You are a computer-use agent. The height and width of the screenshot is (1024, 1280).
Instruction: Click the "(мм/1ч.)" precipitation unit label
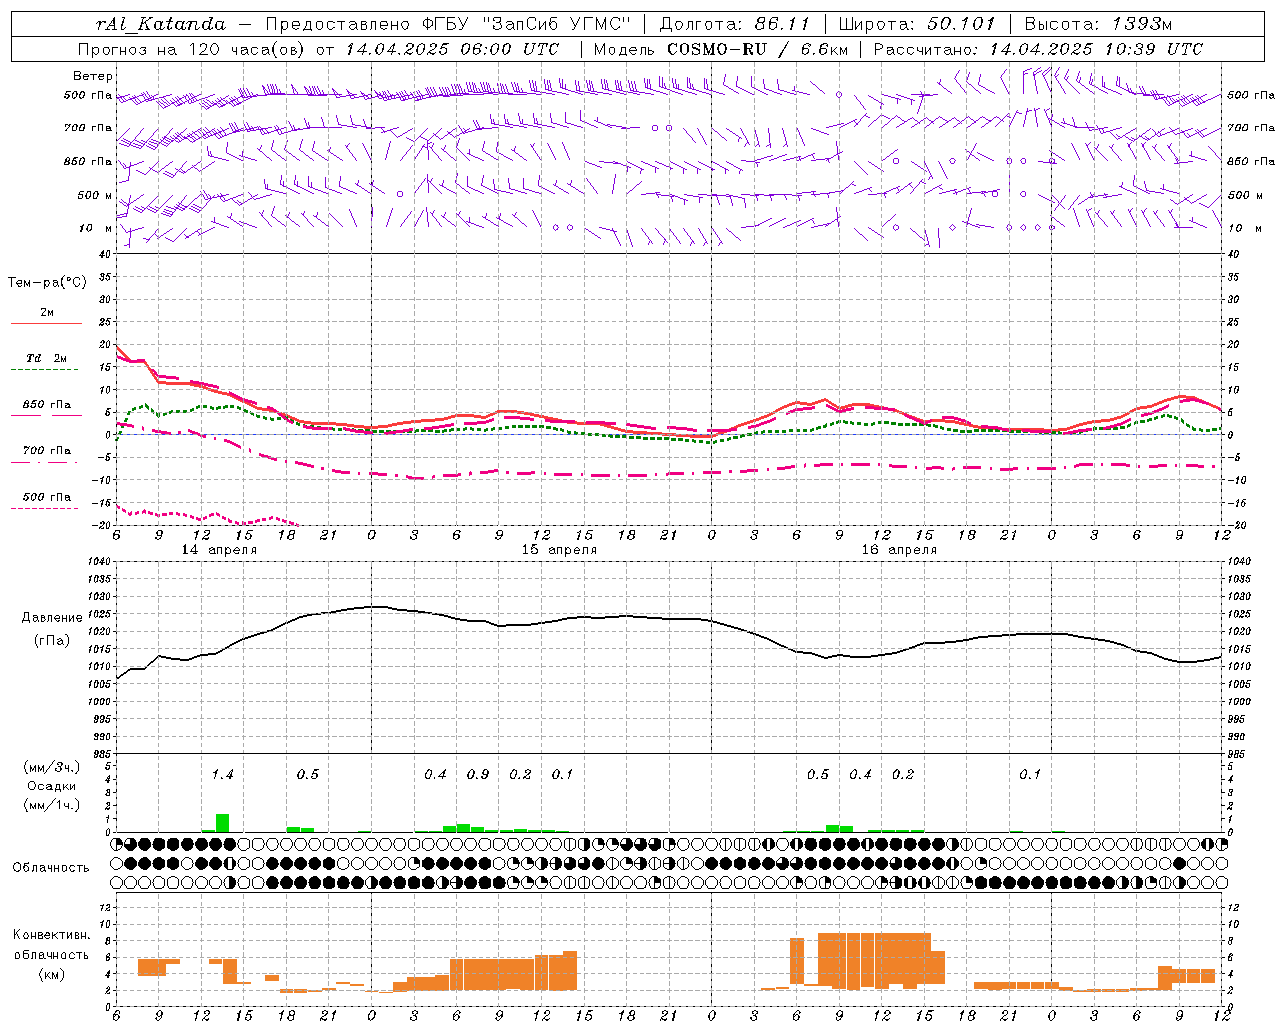click(x=52, y=805)
